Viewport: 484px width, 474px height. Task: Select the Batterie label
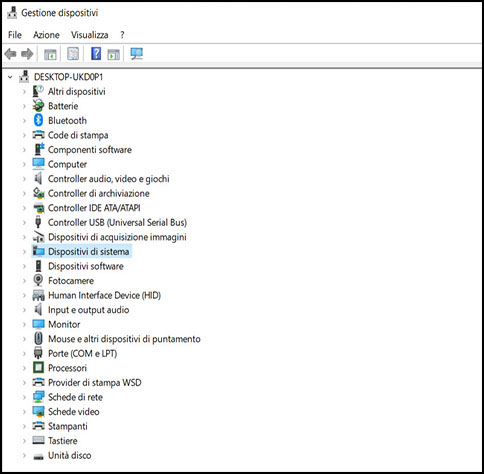(x=63, y=106)
